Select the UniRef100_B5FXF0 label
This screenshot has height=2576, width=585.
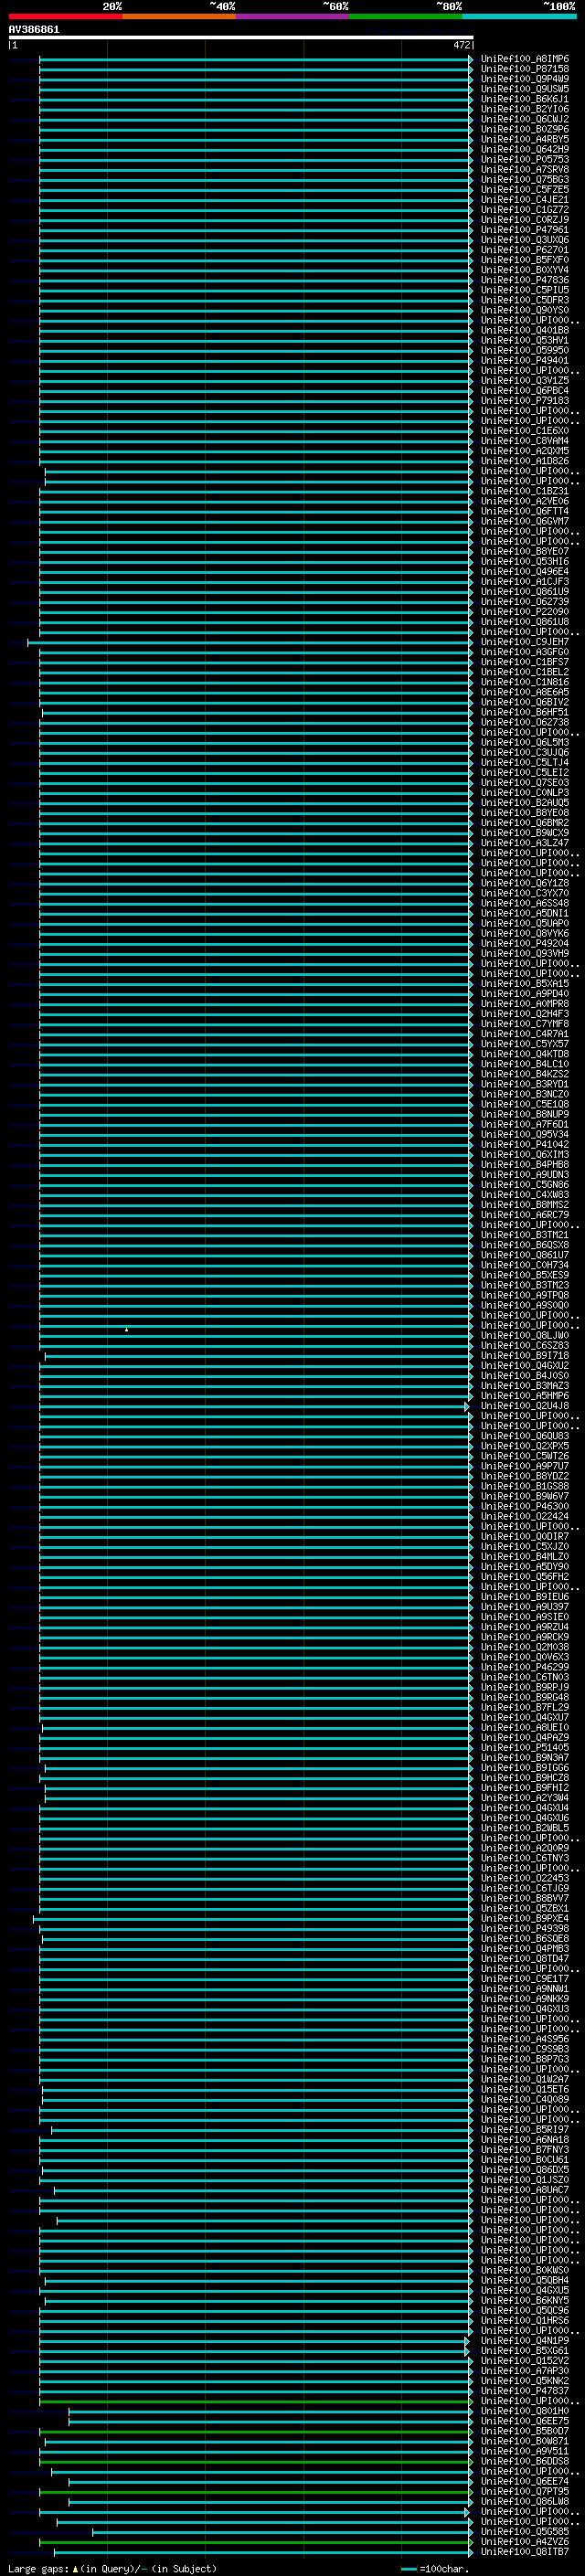[525, 260]
